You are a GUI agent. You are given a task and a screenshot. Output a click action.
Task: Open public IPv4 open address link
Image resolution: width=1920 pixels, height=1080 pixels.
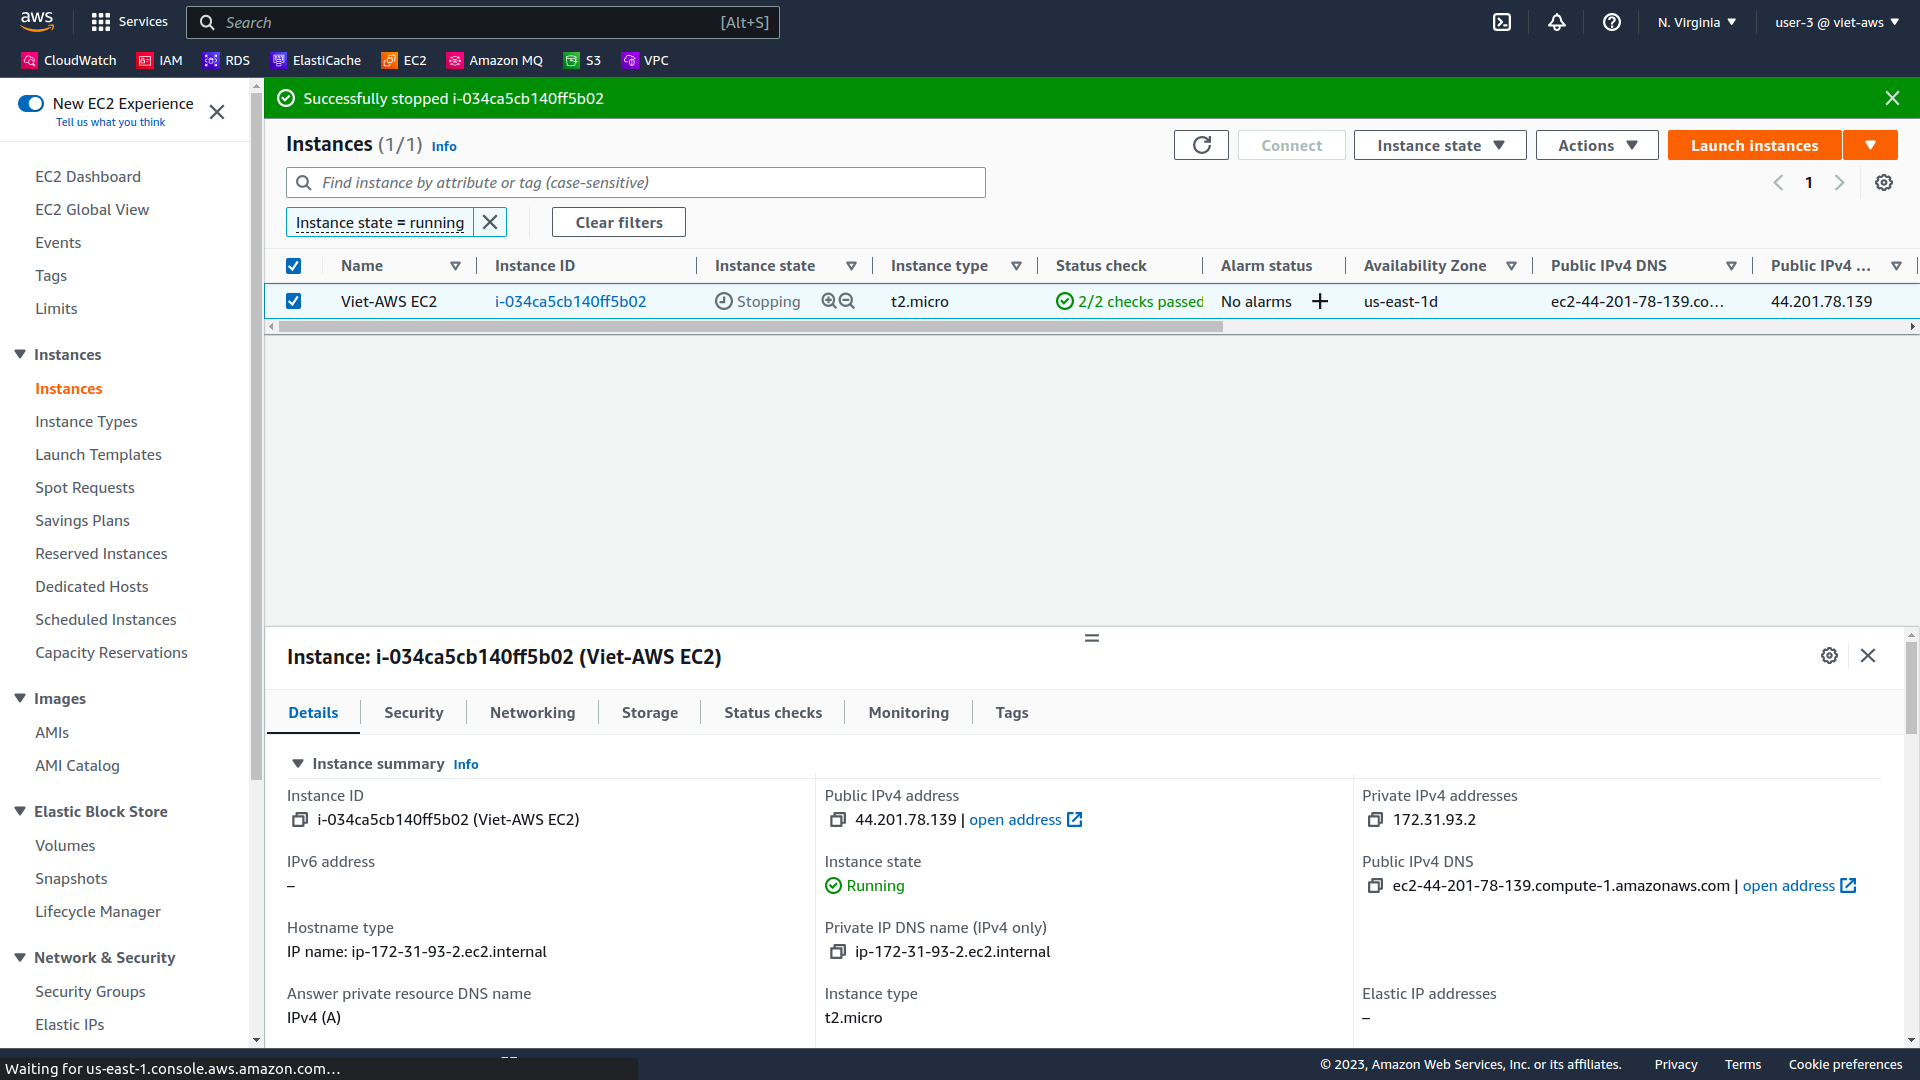pos(1025,820)
